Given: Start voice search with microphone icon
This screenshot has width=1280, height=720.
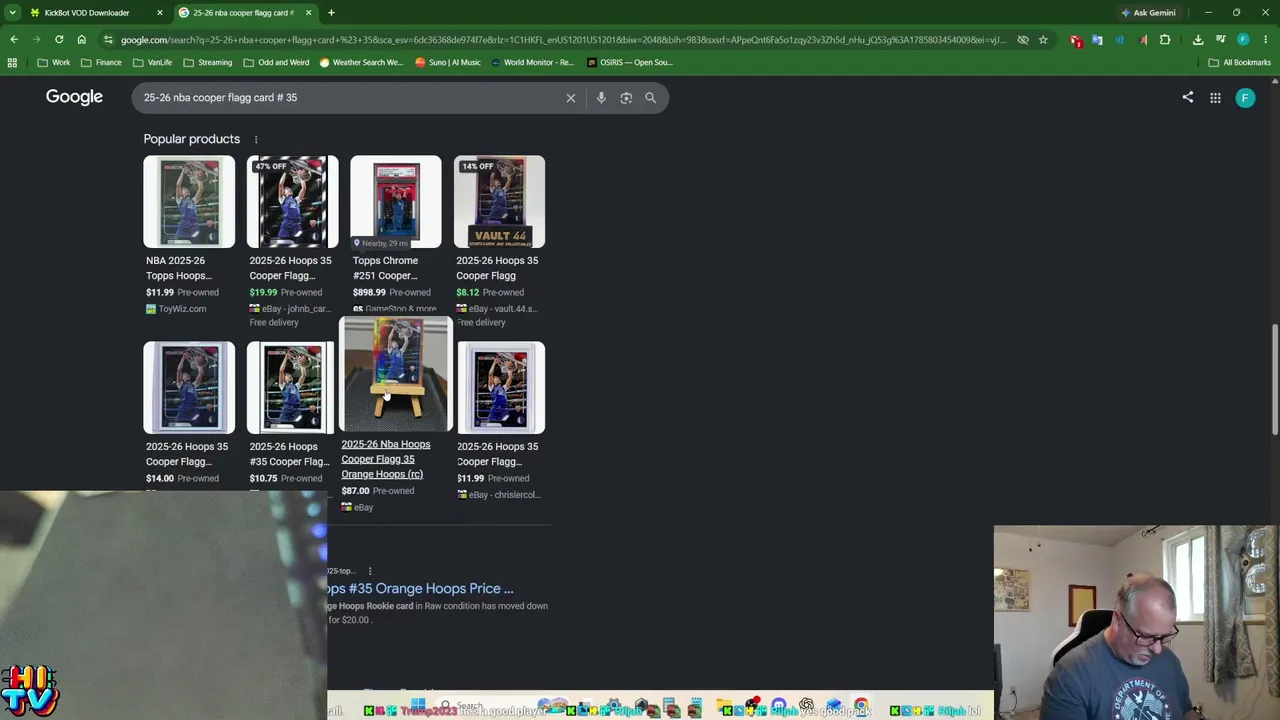Looking at the screenshot, I should tap(601, 98).
